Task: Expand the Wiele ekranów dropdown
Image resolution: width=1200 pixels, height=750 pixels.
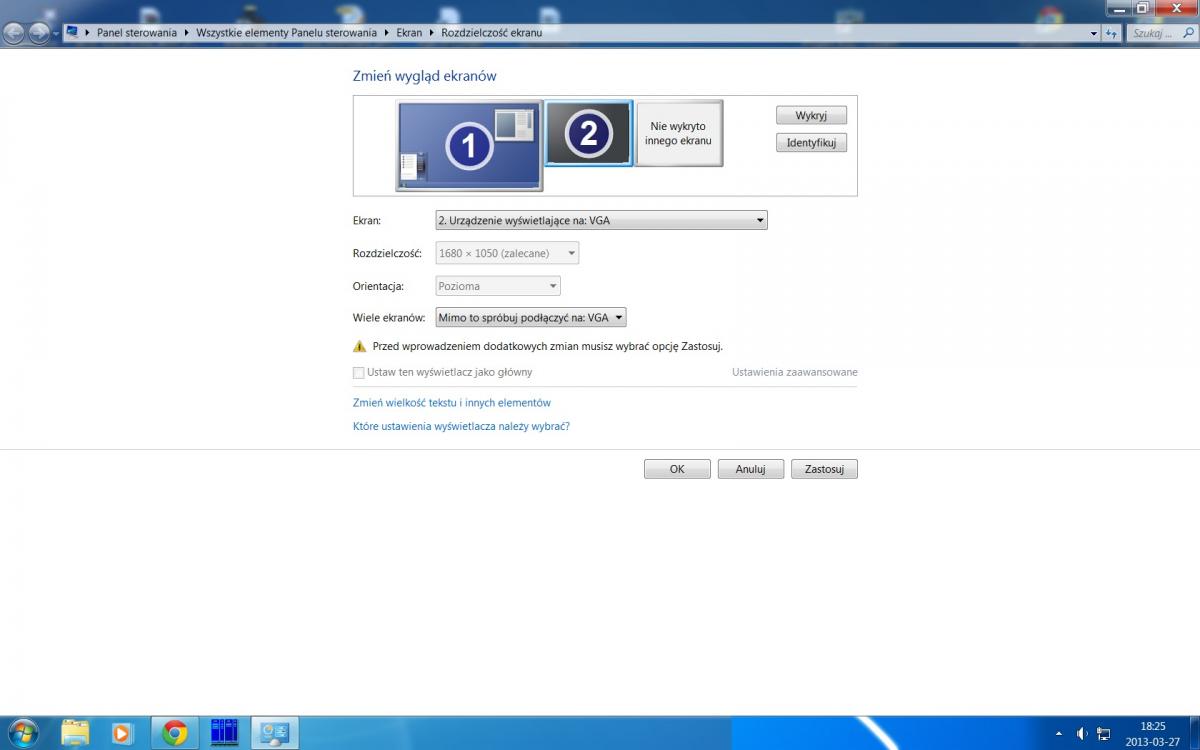Action: click(x=531, y=318)
